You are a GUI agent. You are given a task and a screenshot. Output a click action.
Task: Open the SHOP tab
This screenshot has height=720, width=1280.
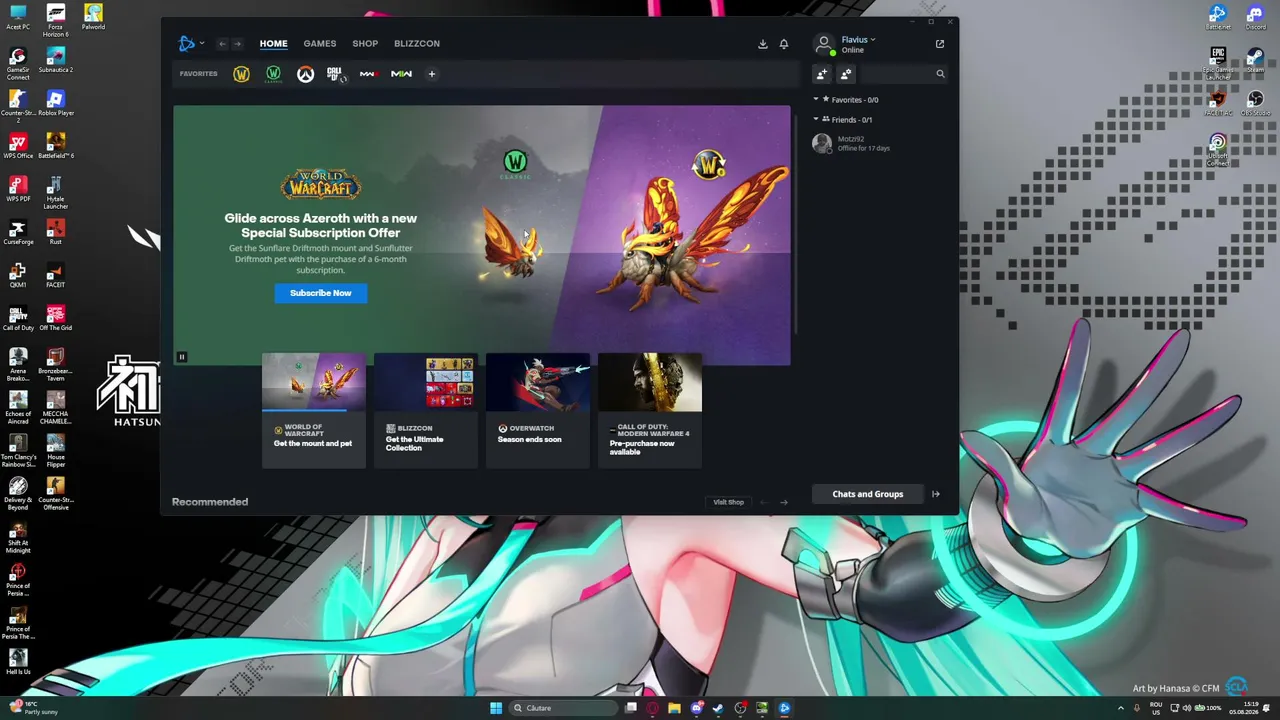pos(365,44)
